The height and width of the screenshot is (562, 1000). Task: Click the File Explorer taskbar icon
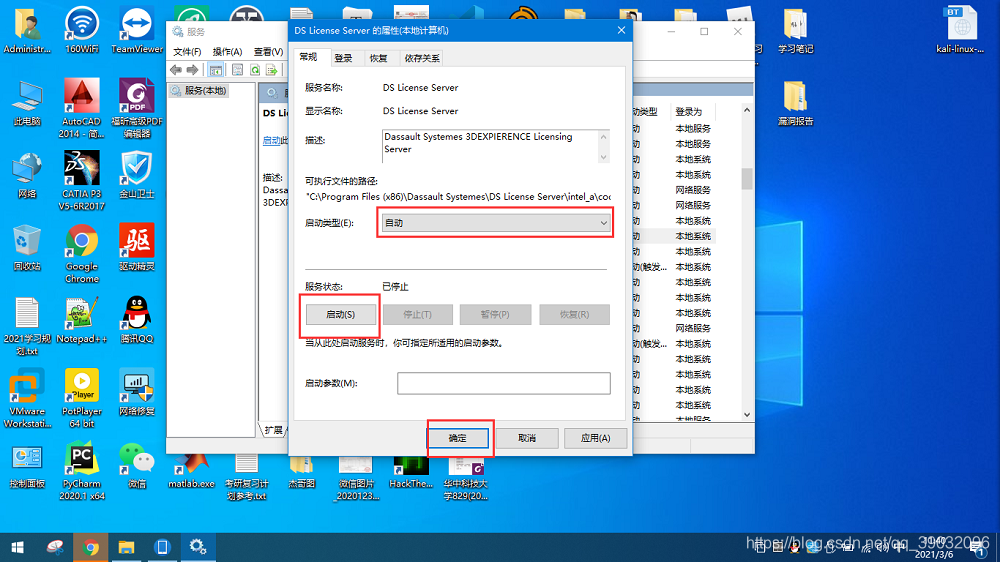pyautogui.click(x=126, y=547)
